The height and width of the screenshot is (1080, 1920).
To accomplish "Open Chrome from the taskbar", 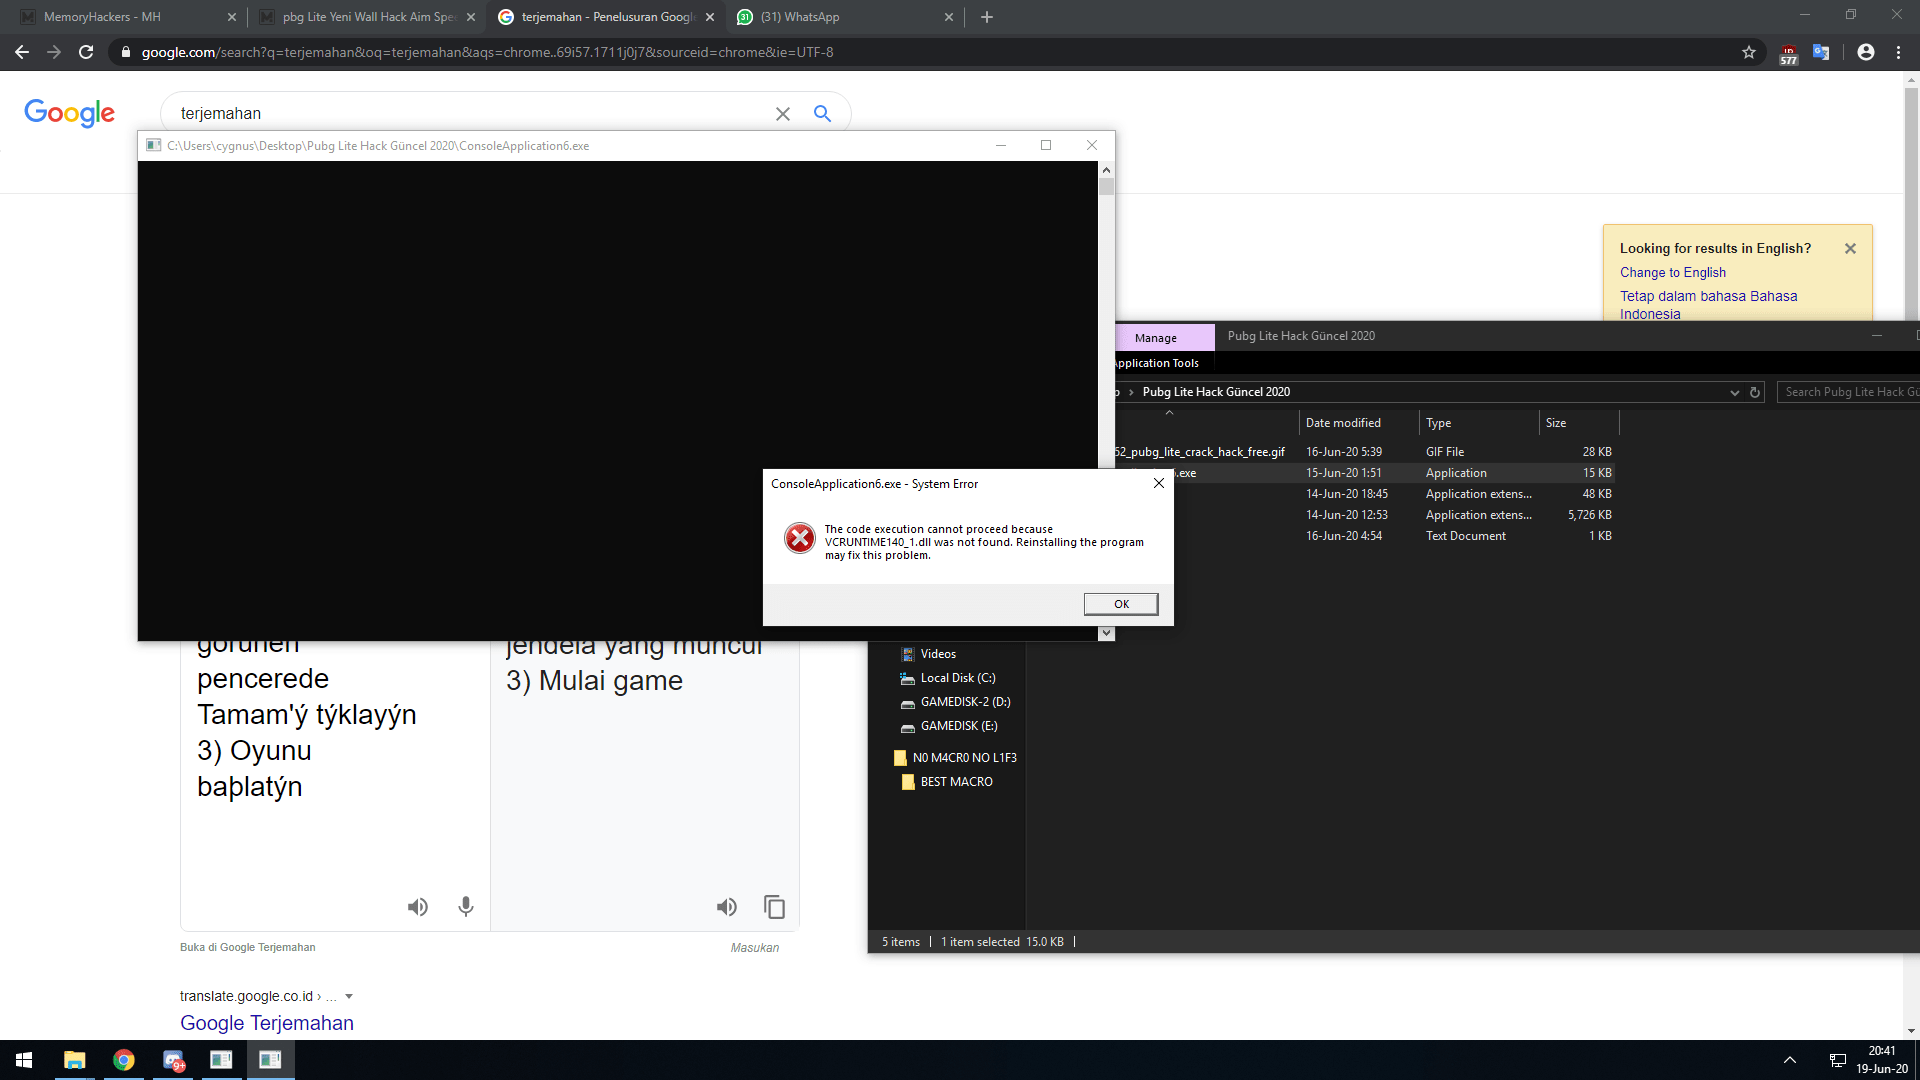I will click(x=123, y=1060).
